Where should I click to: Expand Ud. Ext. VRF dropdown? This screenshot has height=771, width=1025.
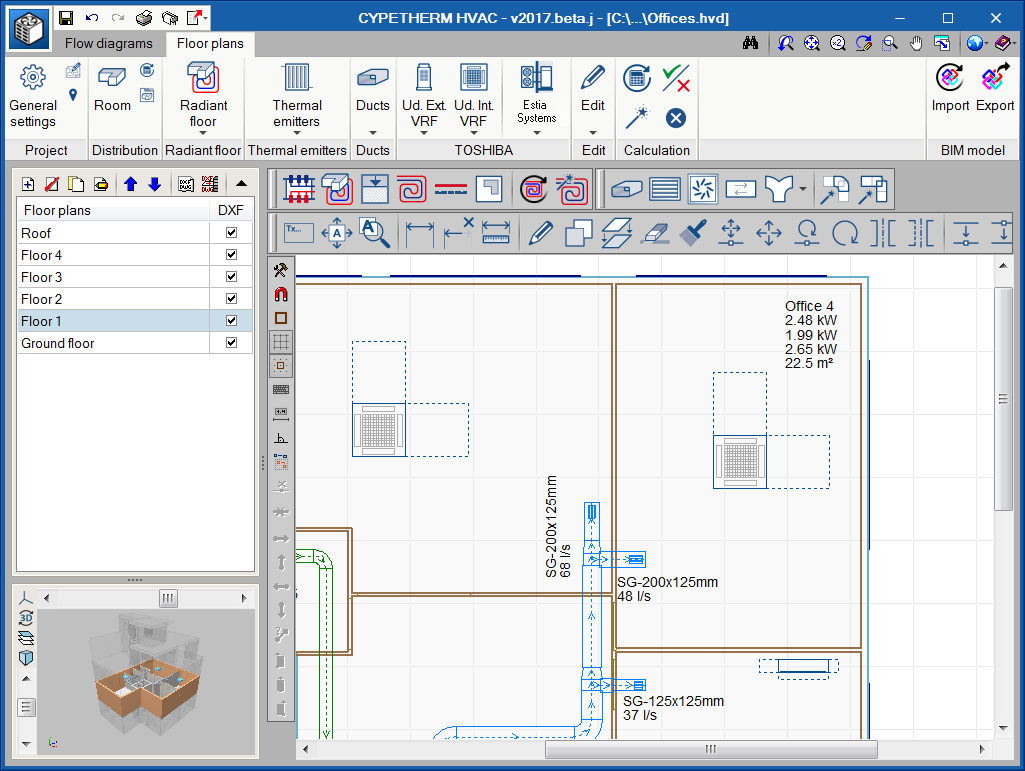click(x=424, y=133)
